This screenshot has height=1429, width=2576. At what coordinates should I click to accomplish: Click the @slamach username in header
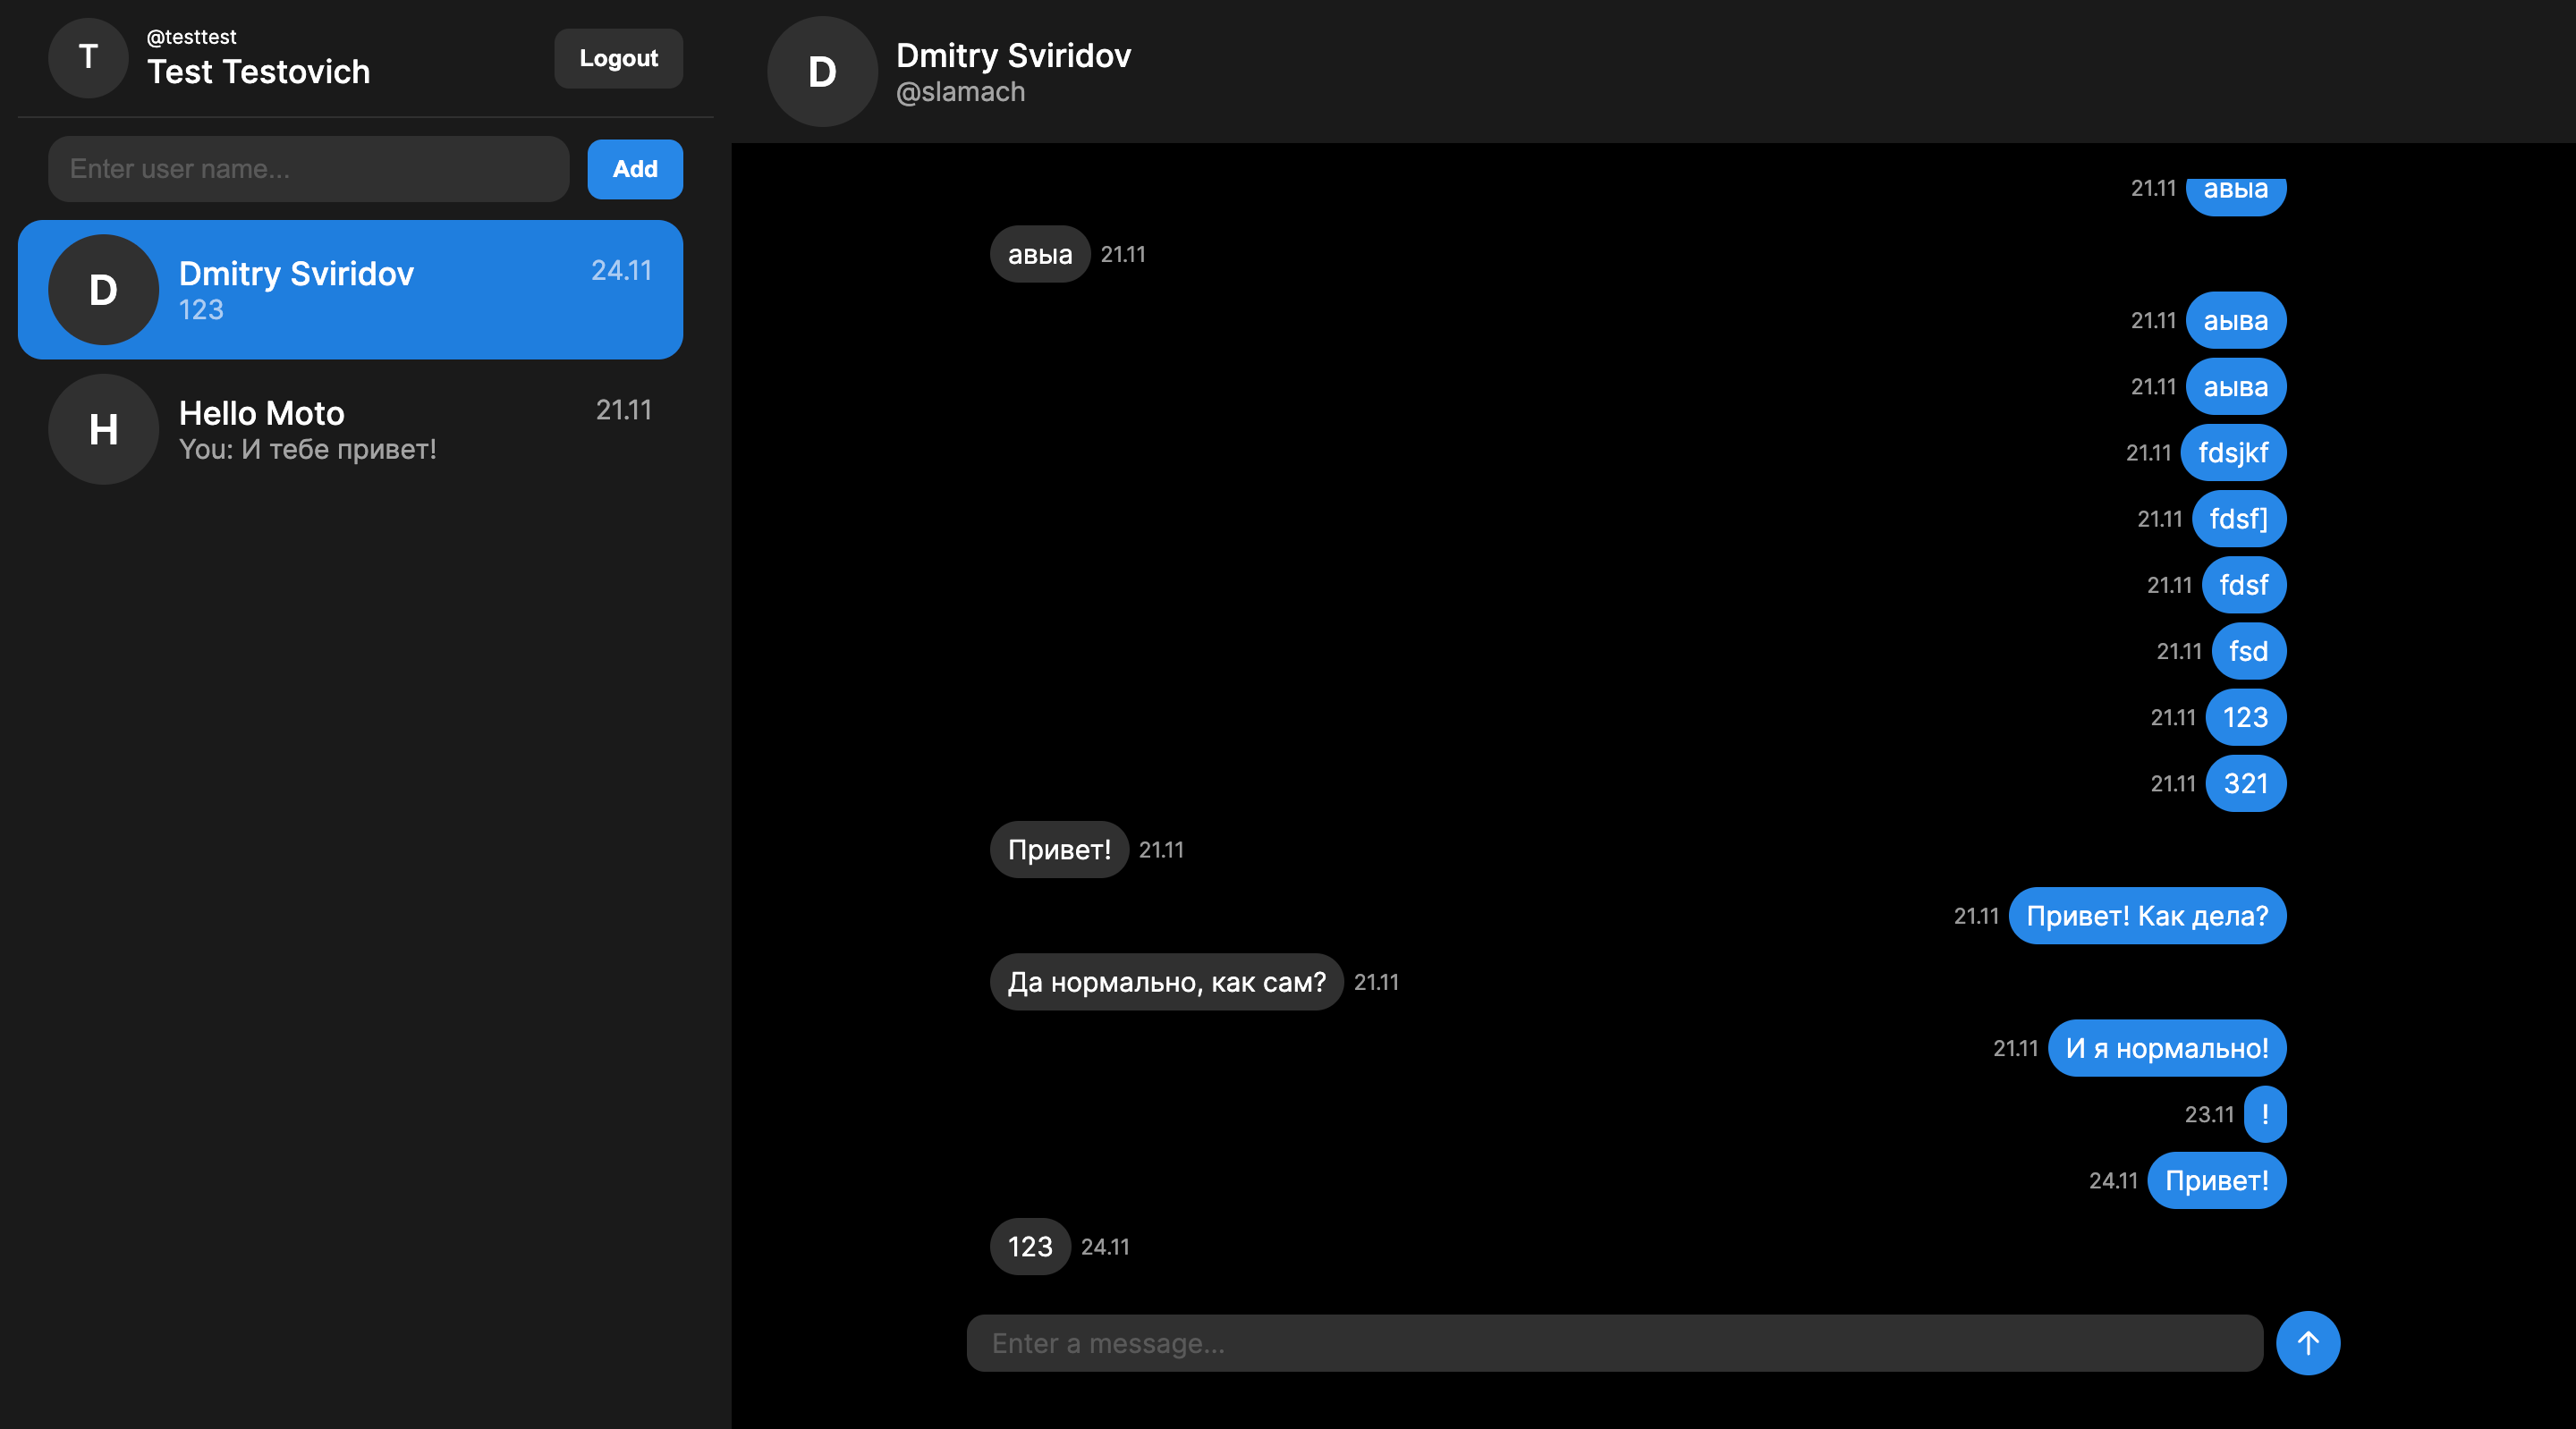click(x=960, y=92)
